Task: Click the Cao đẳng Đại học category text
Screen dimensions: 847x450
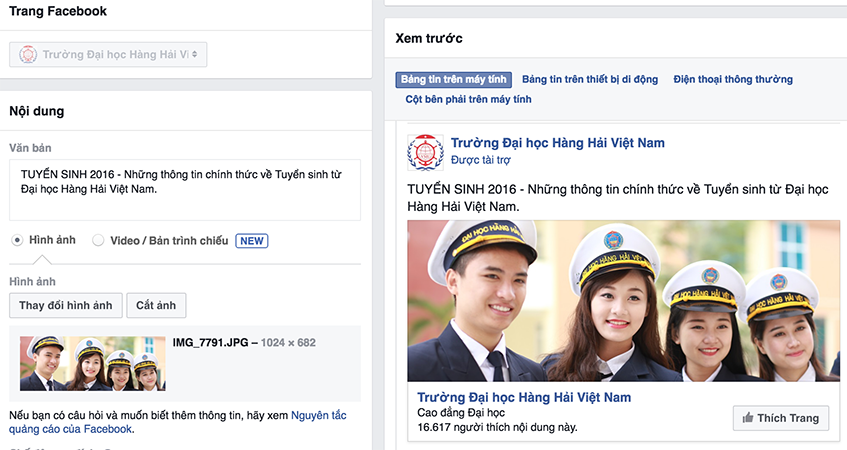Action: click(x=461, y=413)
